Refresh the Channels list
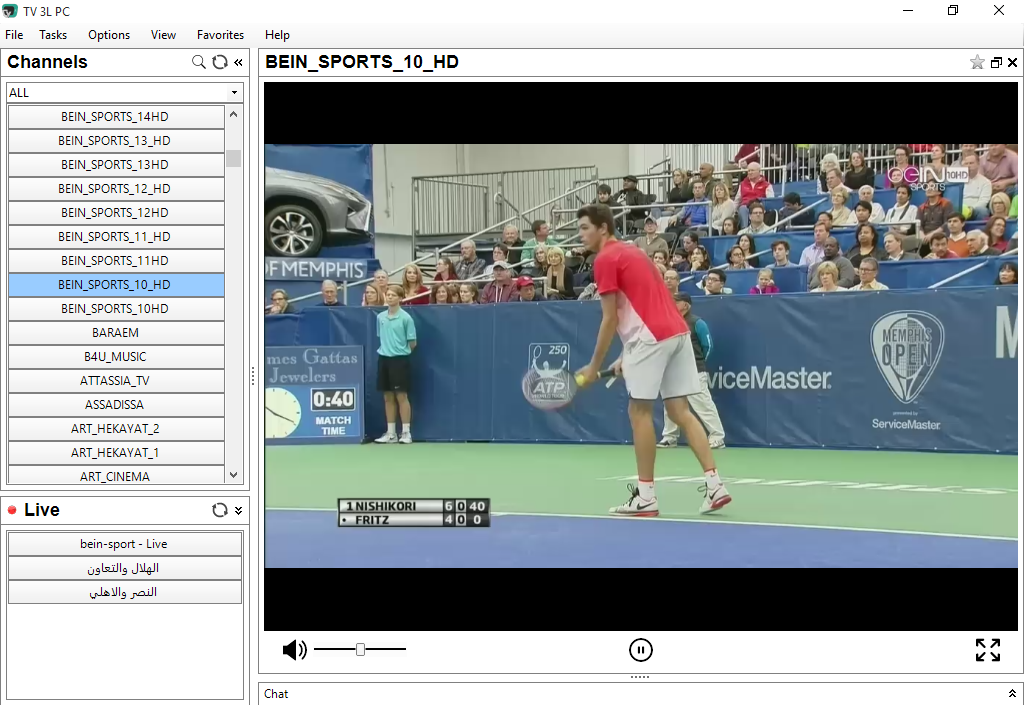The width and height of the screenshot is (1024, 705). [x=220, y=62]
